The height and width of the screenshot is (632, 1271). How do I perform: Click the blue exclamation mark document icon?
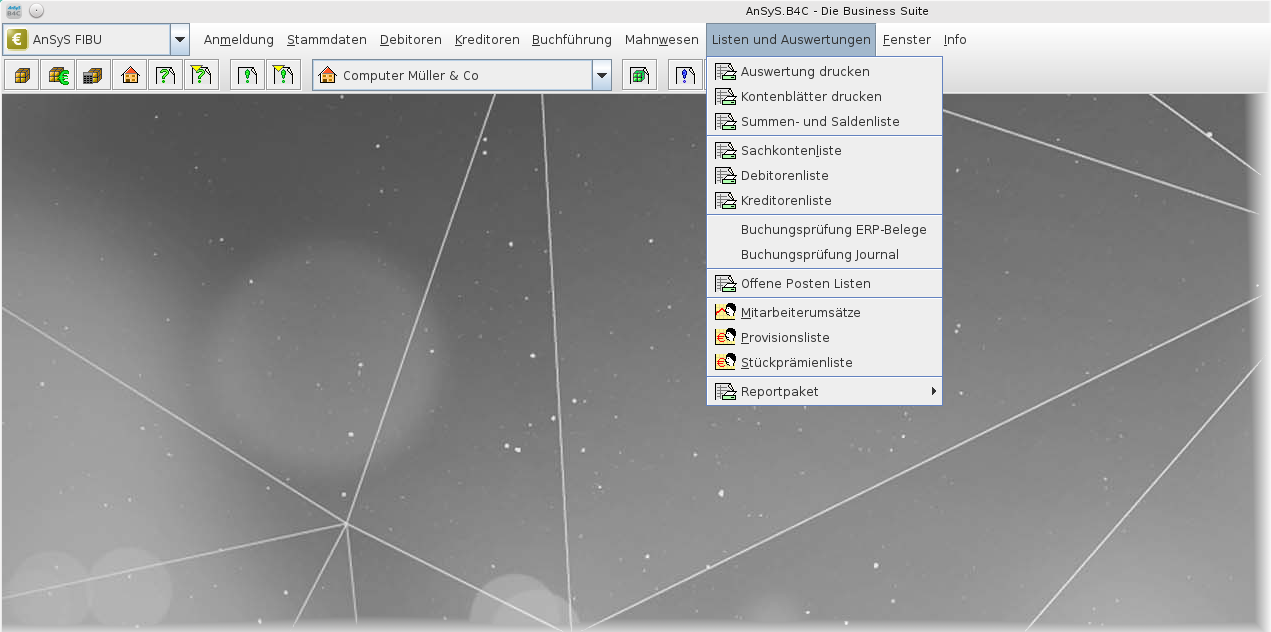[x=685, y=75]
